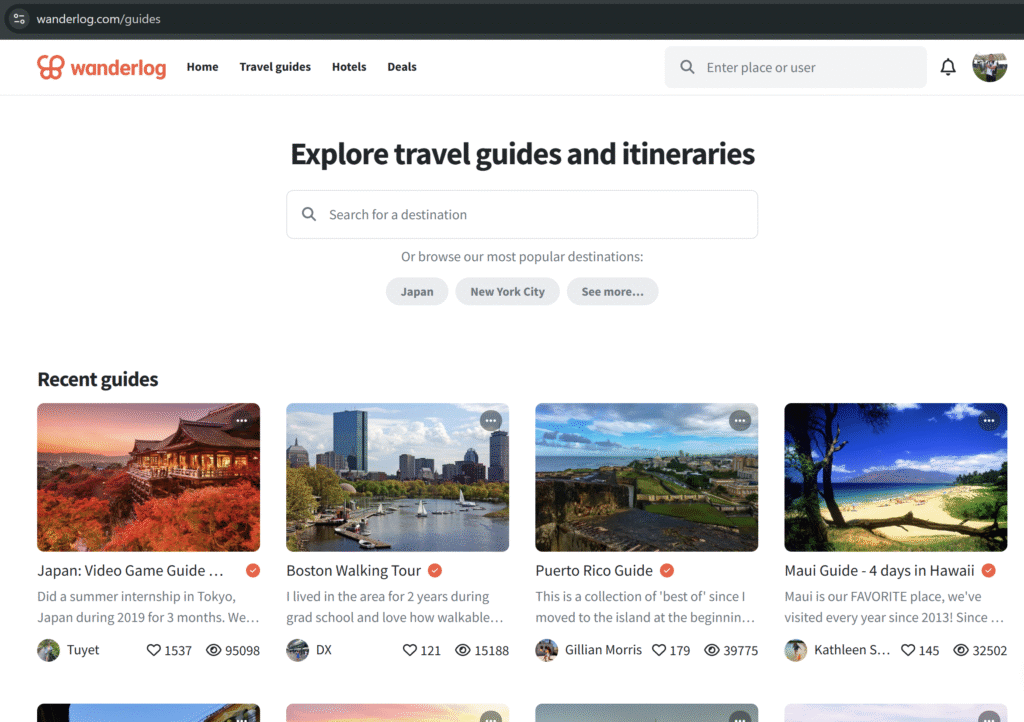Click the Boston description starting 'I lived in the area'
Image resolution: width=1024 pixels, height=722 pixels.
[x=395, y=607]
